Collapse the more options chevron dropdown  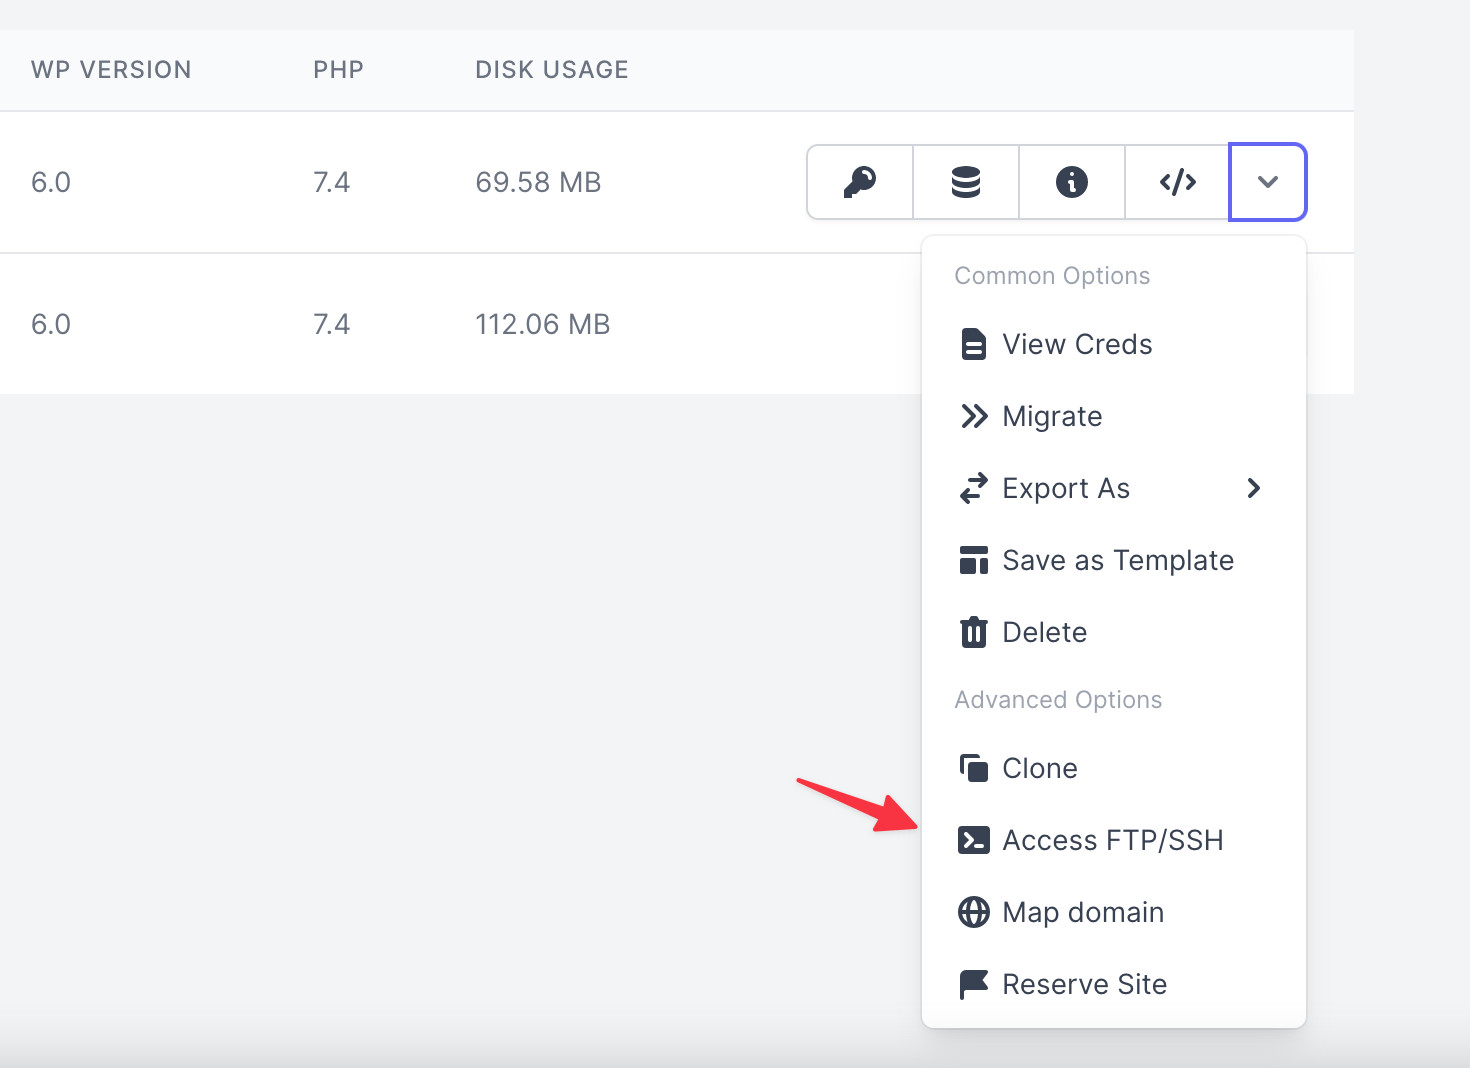click(1268, 182)
